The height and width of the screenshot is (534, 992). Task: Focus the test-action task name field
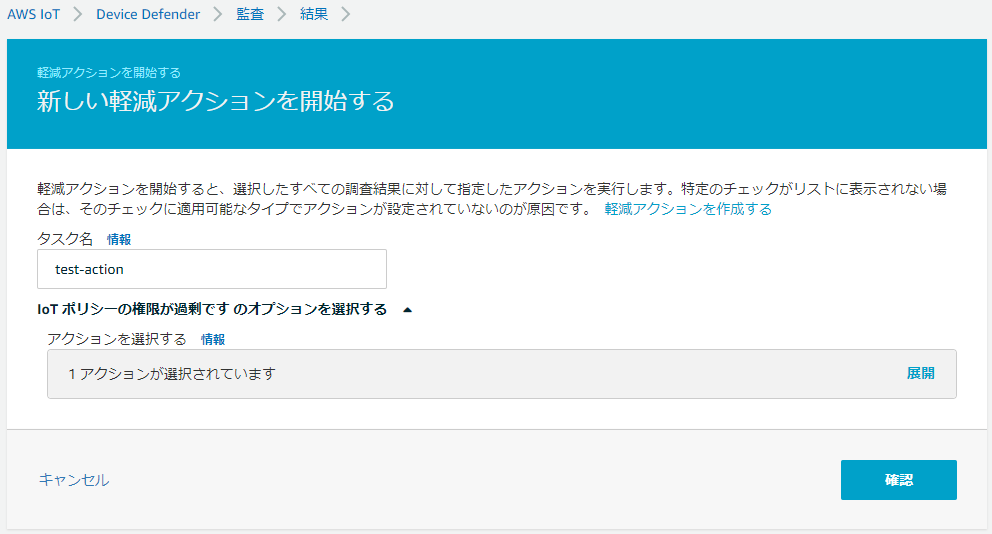pos(212,269)
